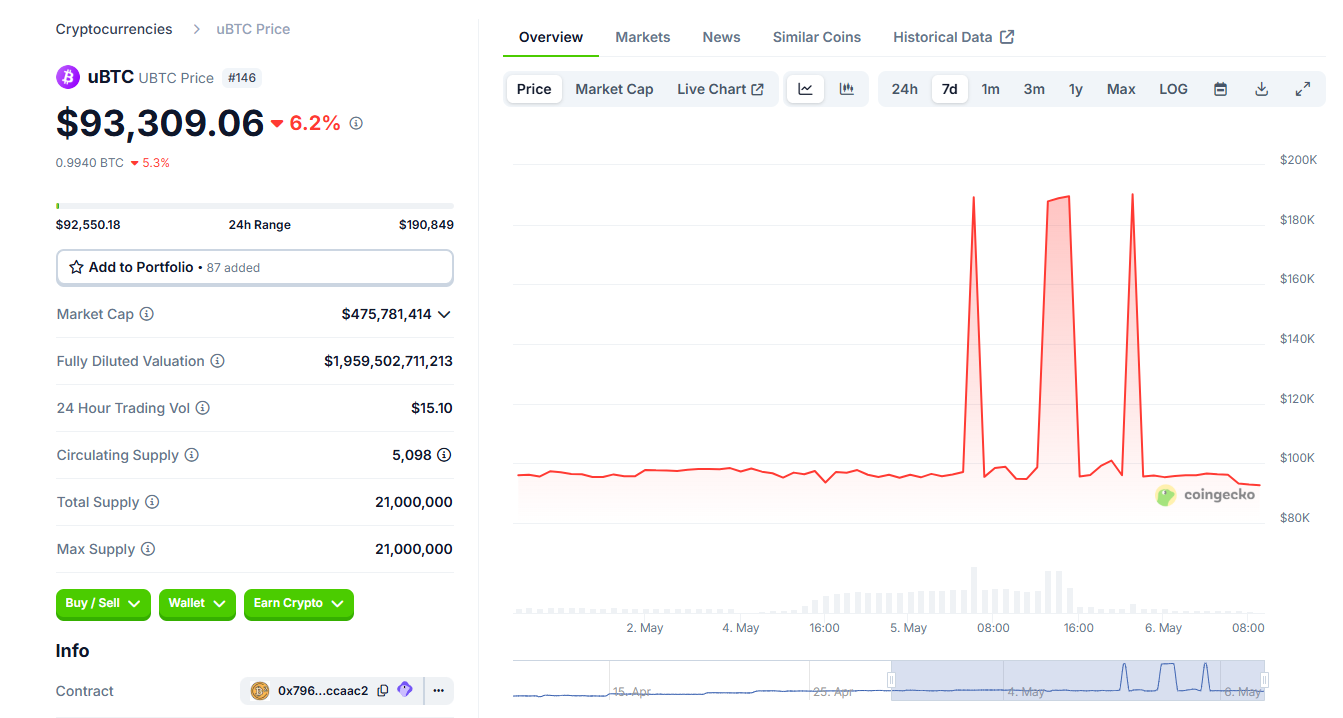Set chart range to 1m

click(990, 89)
